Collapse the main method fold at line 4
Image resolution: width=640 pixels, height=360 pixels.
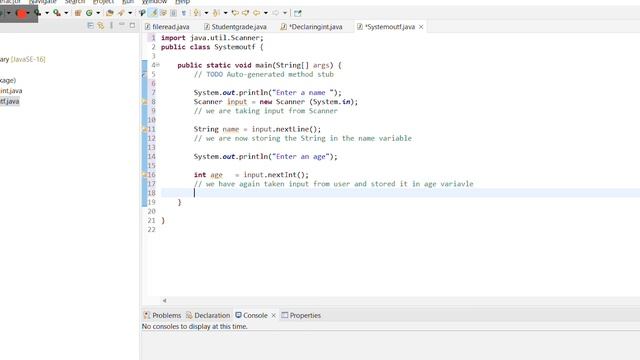point(158,65)
